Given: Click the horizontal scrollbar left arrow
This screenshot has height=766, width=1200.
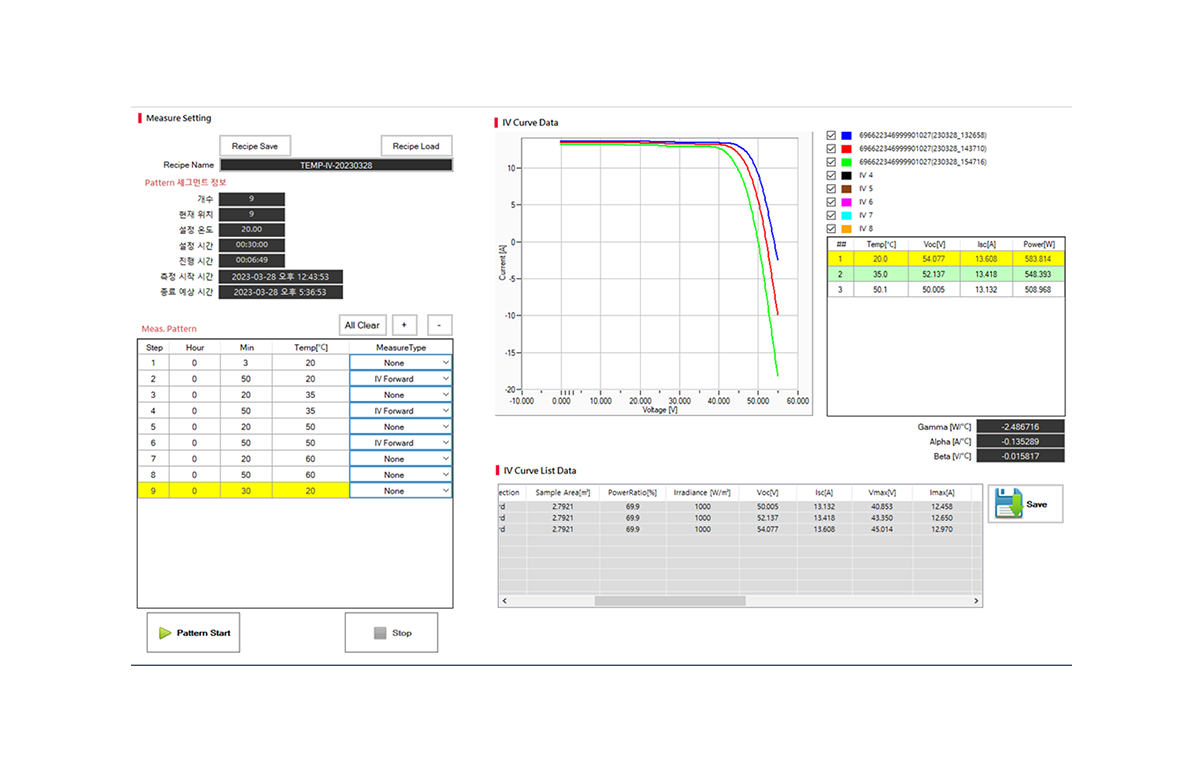Looking at the screenshot, I should point(504,601).
